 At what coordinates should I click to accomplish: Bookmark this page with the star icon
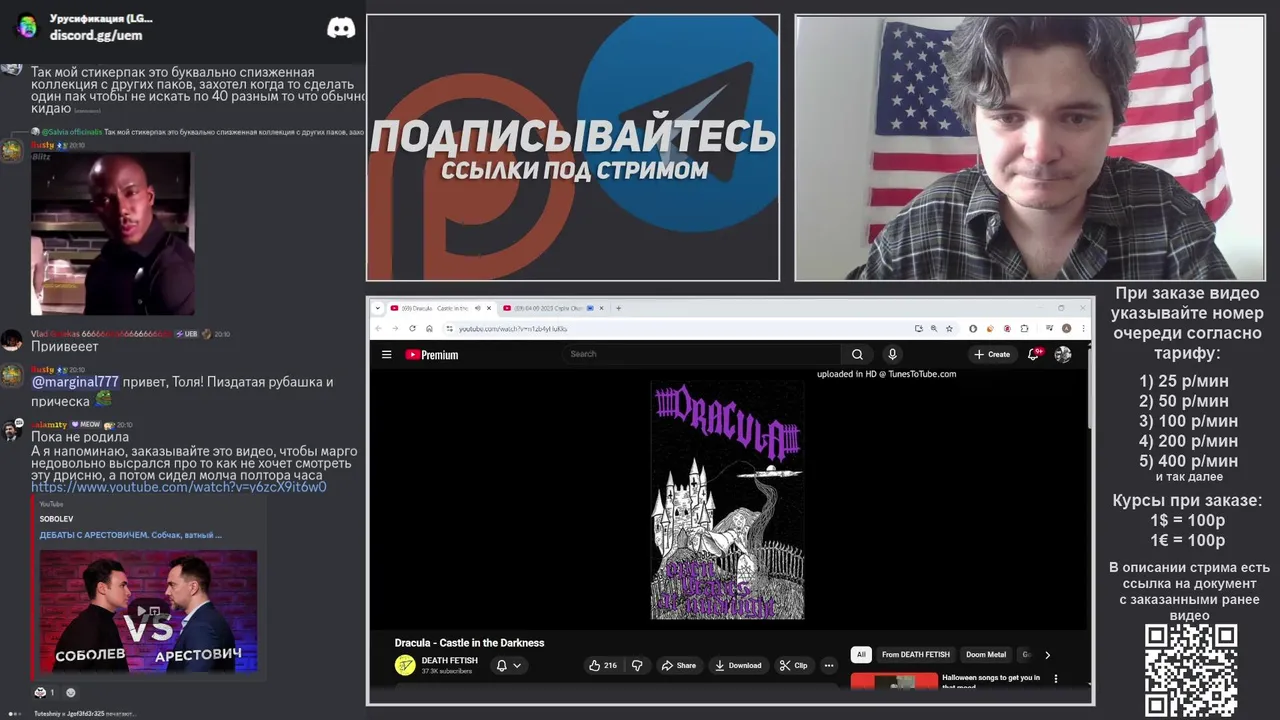click(x=949, y=328)
